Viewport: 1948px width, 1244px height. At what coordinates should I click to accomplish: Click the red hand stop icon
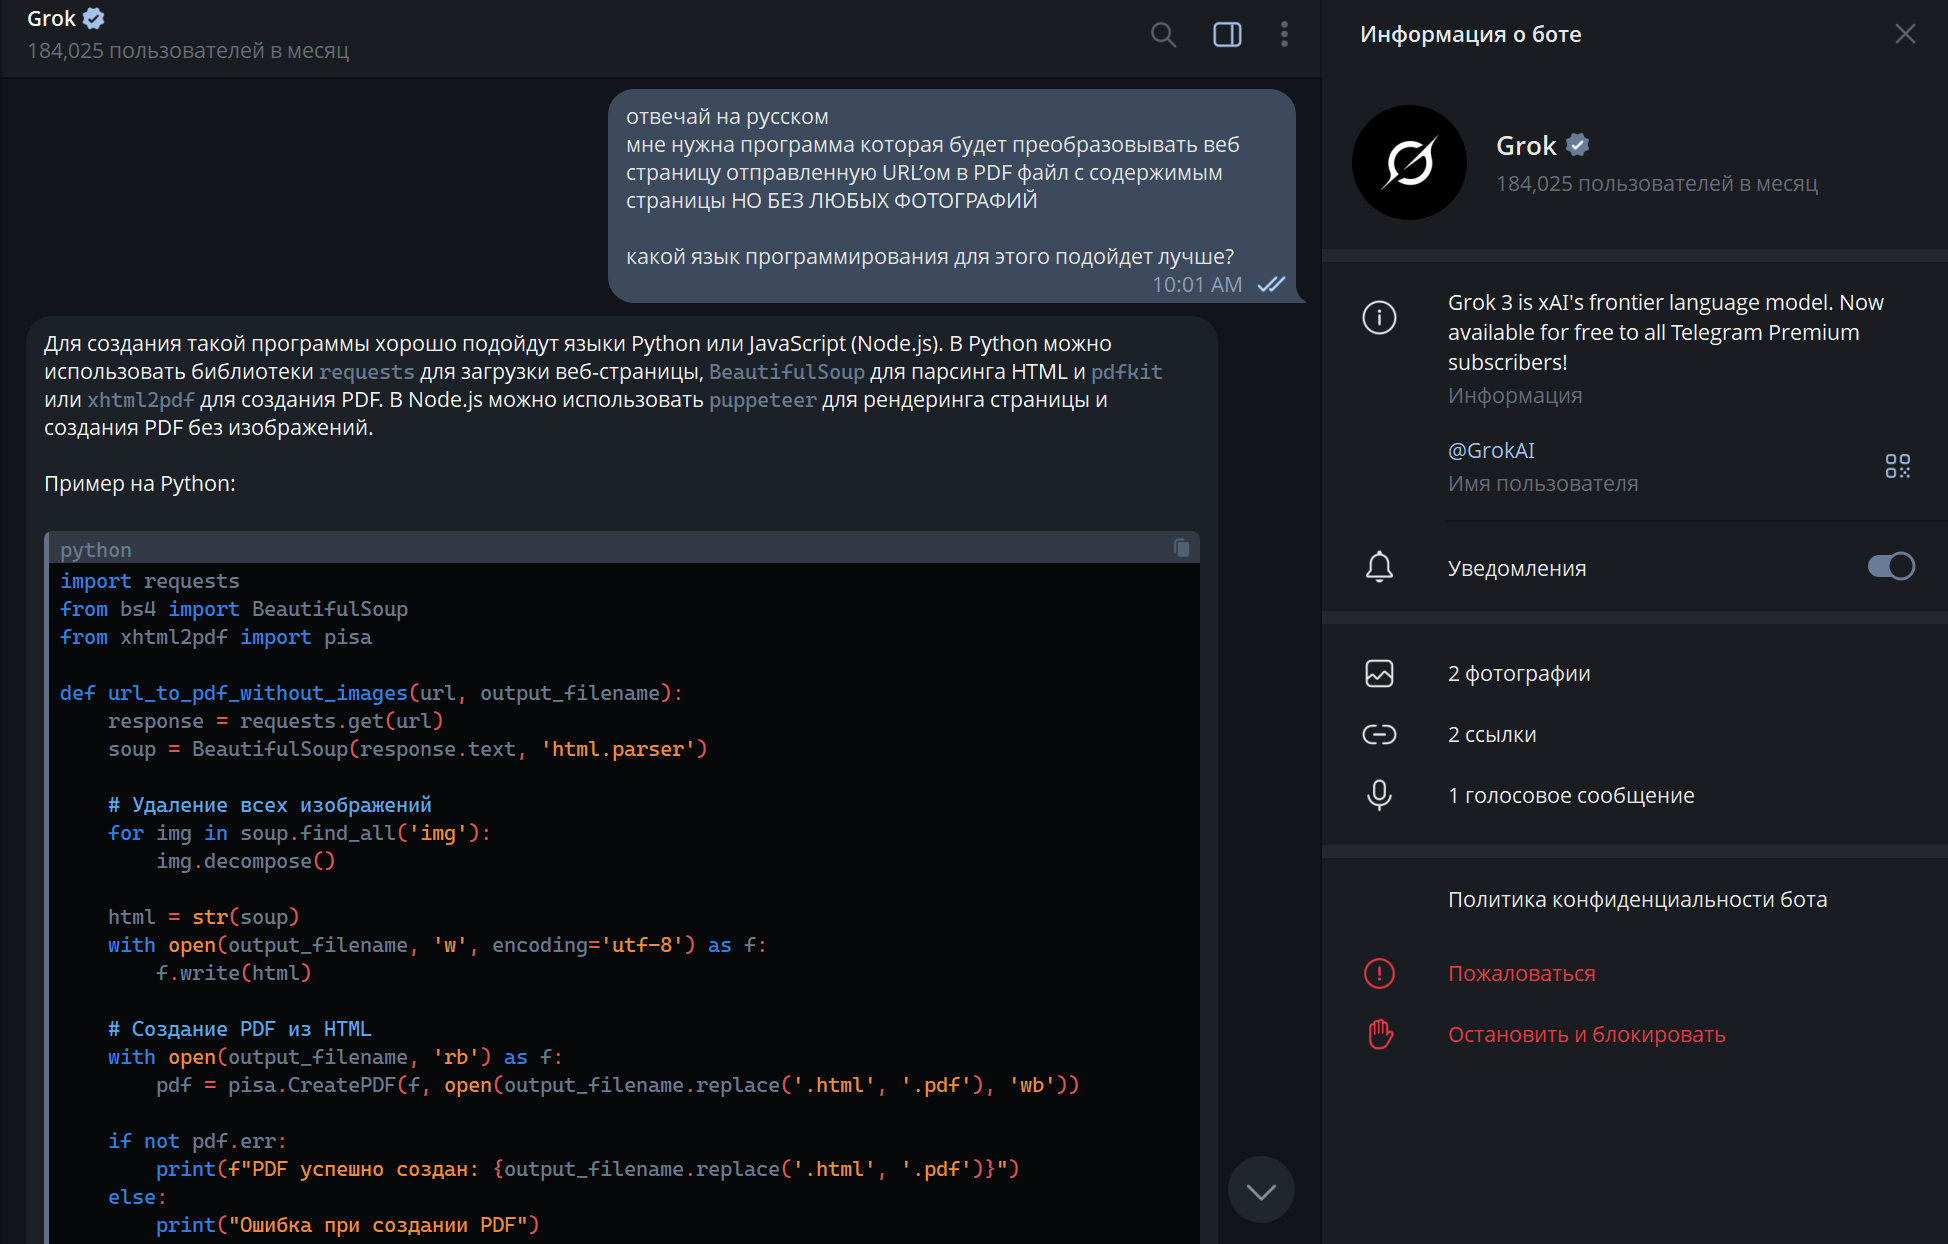[x=1380, y=1034]
